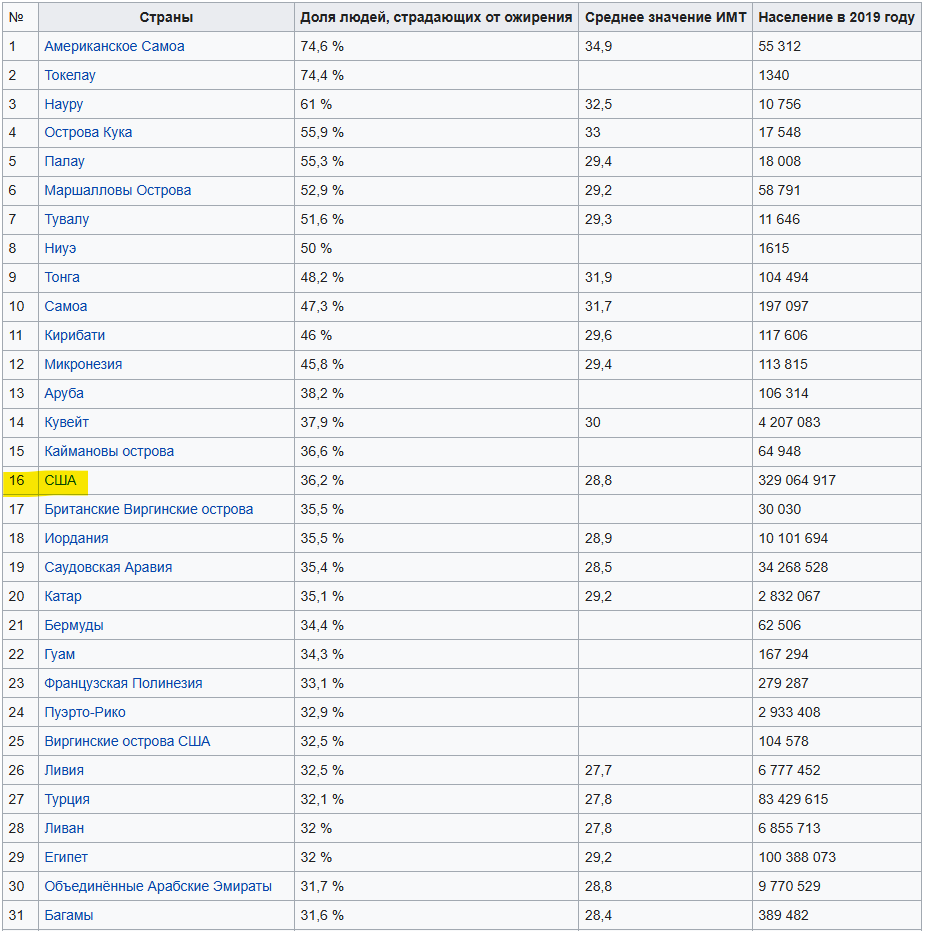Open the Британские Виргинские острова link

(x=149, y=509)
